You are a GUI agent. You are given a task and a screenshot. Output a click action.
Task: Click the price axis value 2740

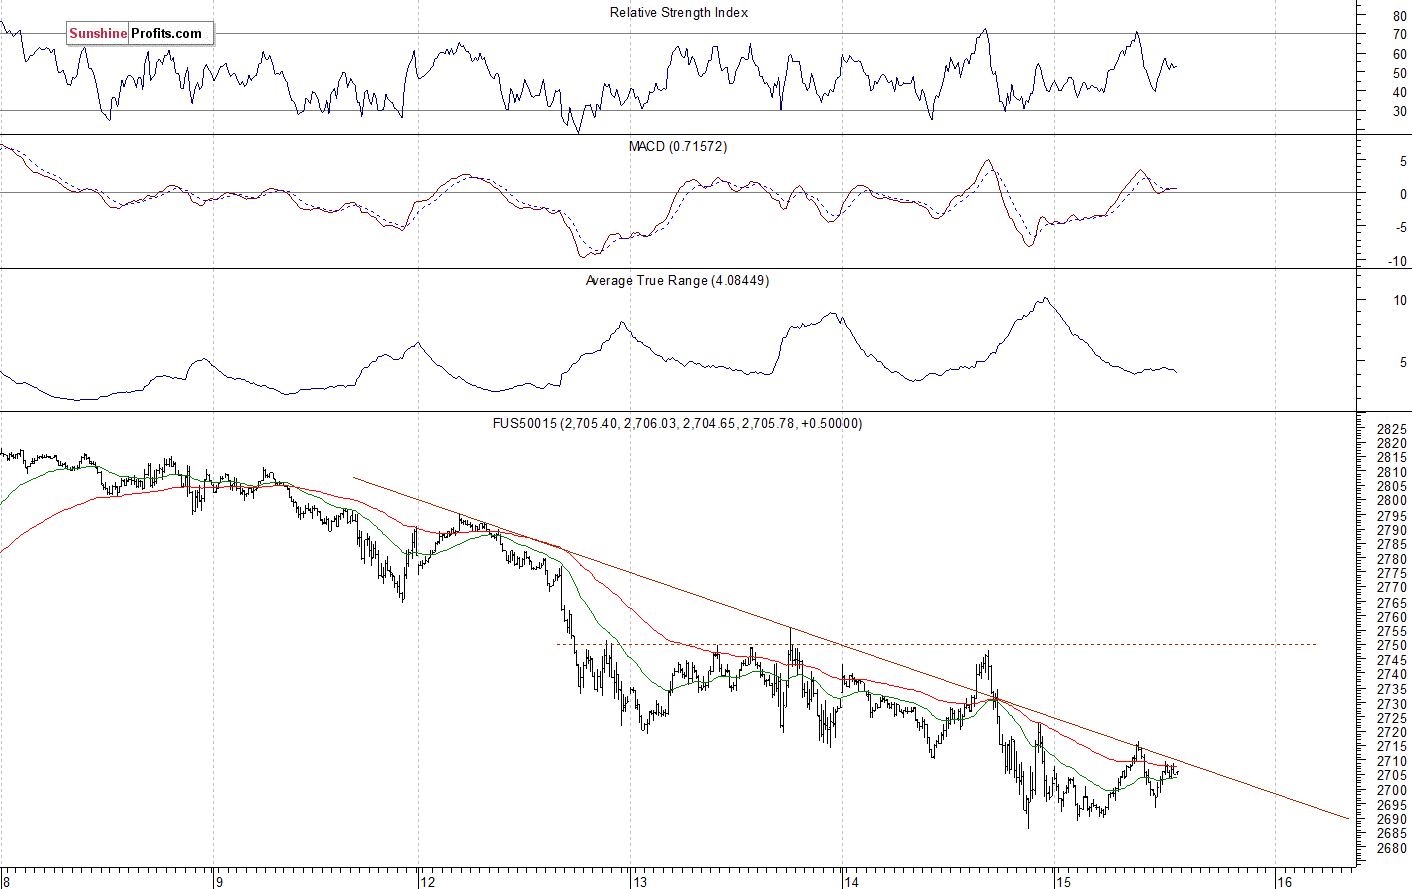coord(1392,675)
